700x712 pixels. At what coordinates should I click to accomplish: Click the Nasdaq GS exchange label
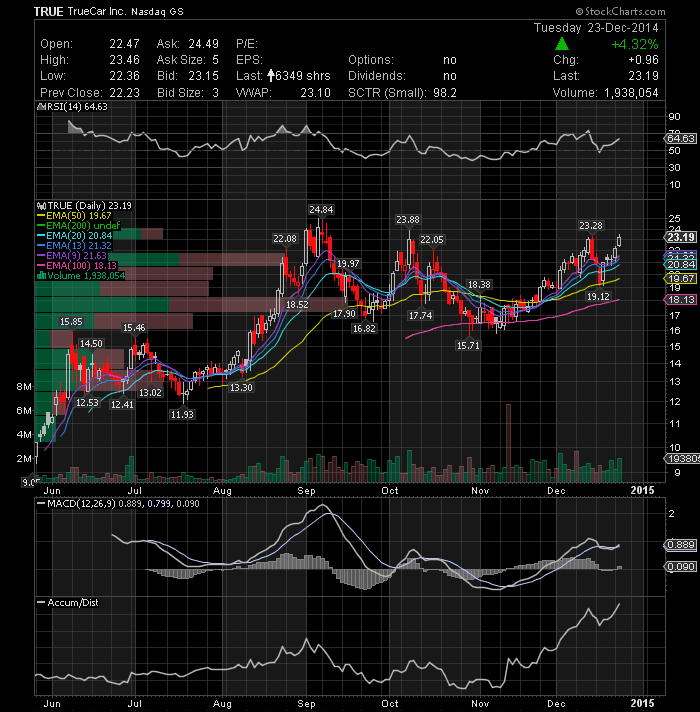[157, 12]
